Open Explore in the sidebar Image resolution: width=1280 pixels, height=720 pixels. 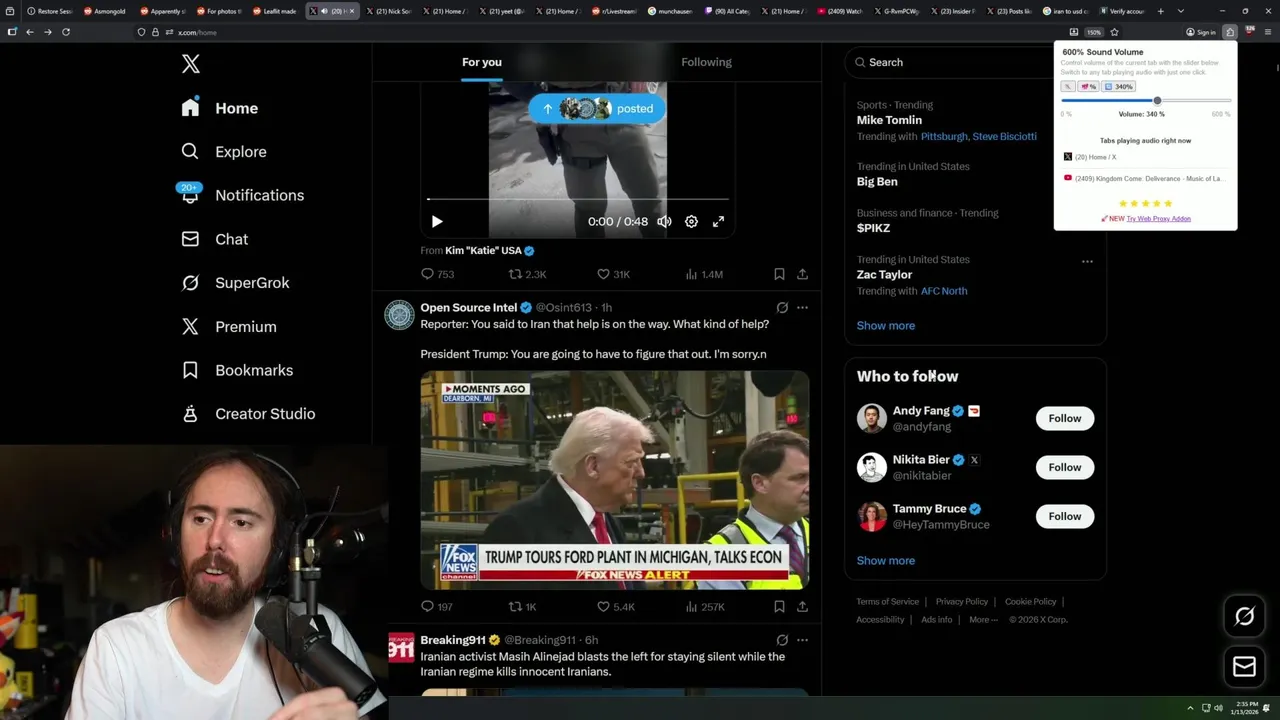pyautogui.click(x=224, y=152)
